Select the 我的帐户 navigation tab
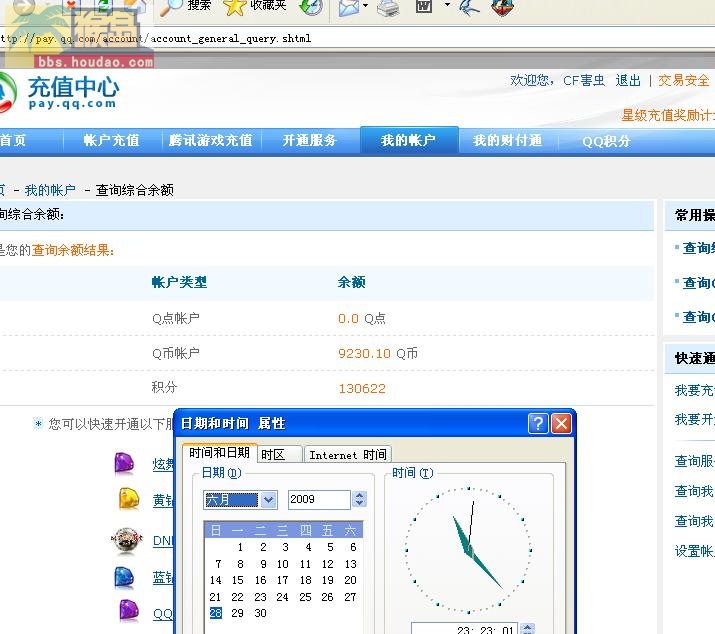The width and height of the screenshot is (715, 634). coord(409,140)
